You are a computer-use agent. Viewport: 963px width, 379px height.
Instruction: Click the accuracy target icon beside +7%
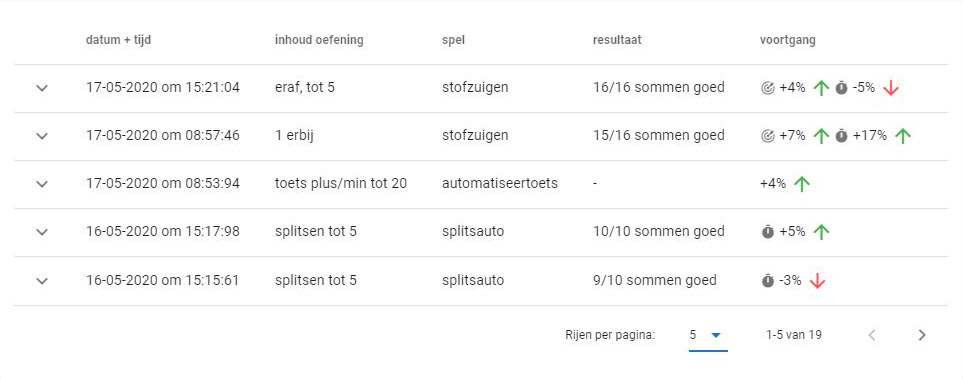(767, 136)
